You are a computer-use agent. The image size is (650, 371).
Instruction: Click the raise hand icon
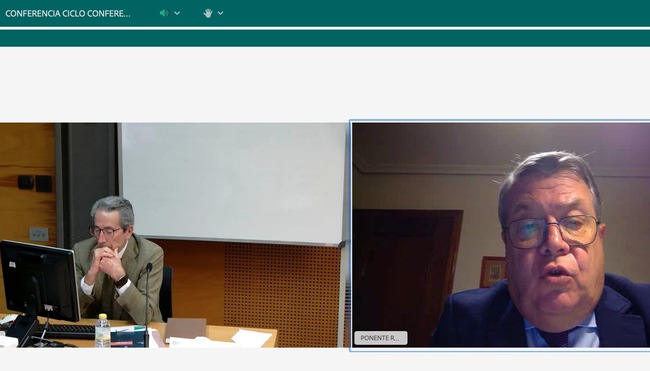[208, 13]
